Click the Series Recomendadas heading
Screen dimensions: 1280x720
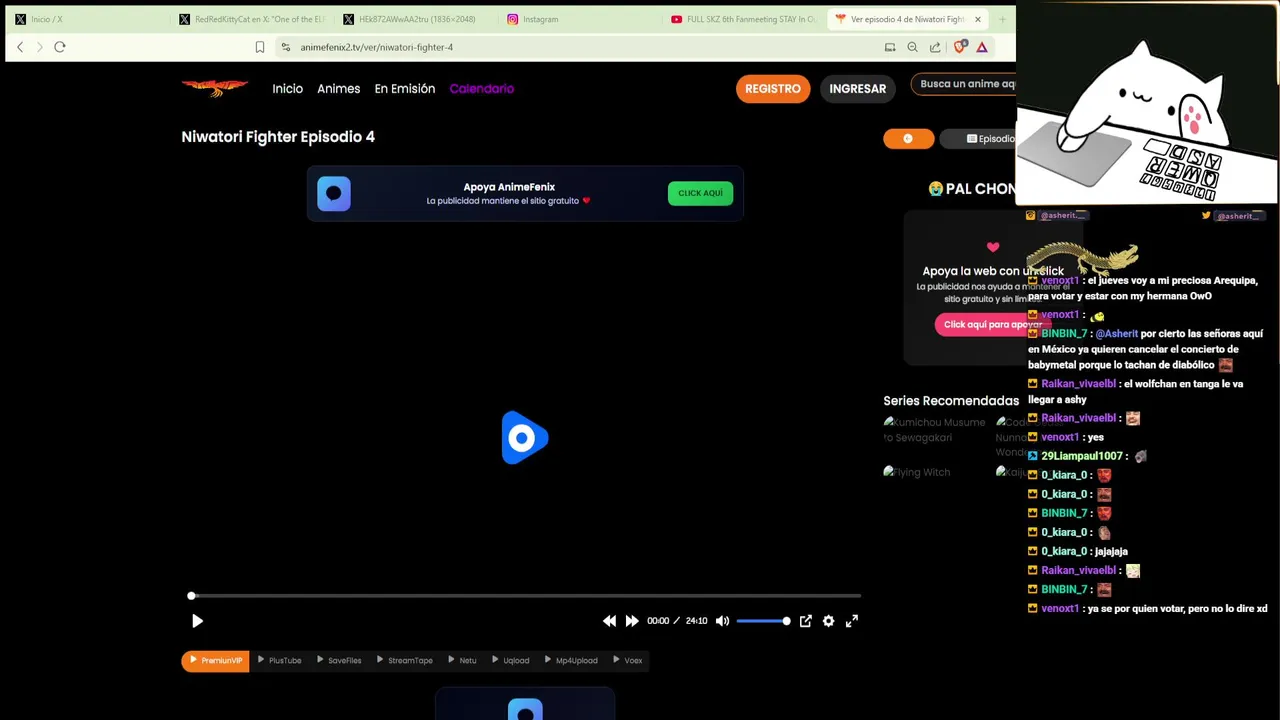click(x=951, y=401)
